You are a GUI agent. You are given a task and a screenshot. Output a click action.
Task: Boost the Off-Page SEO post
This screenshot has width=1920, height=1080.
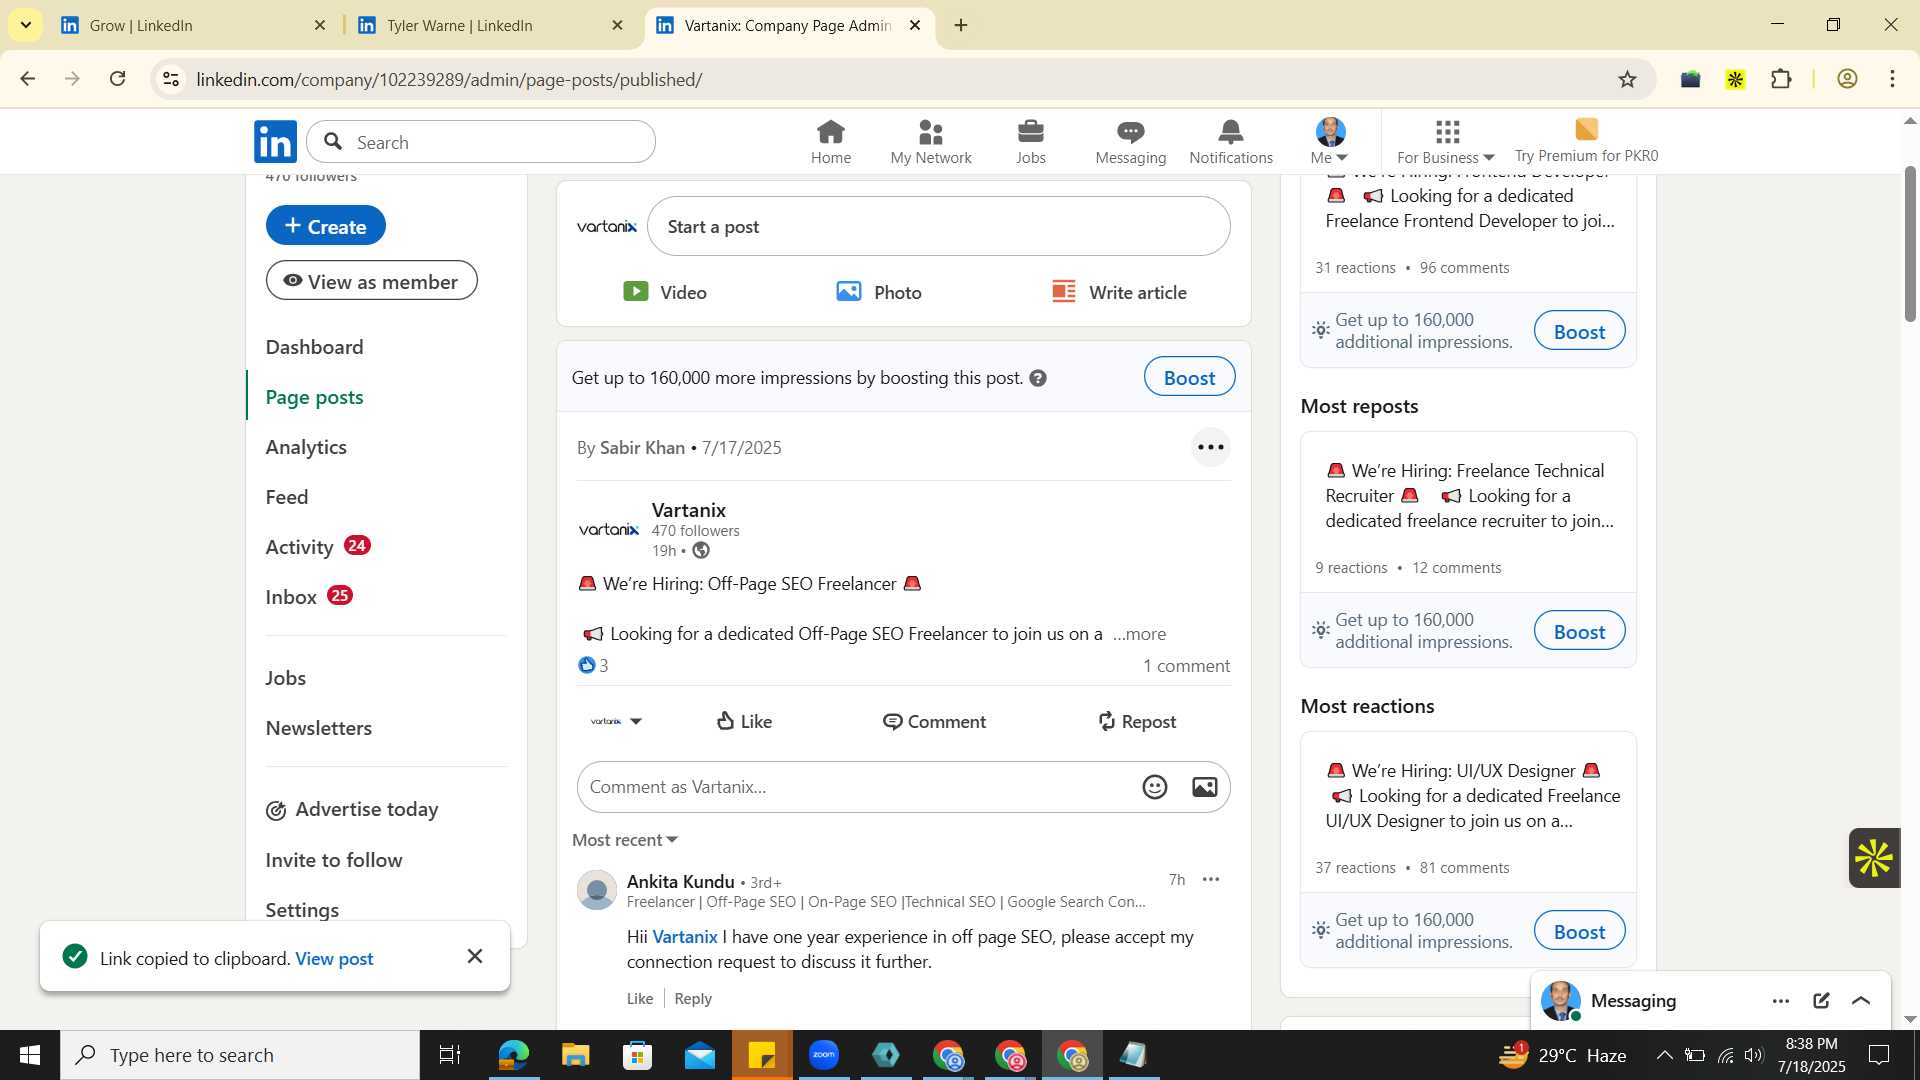(1189, 377)
